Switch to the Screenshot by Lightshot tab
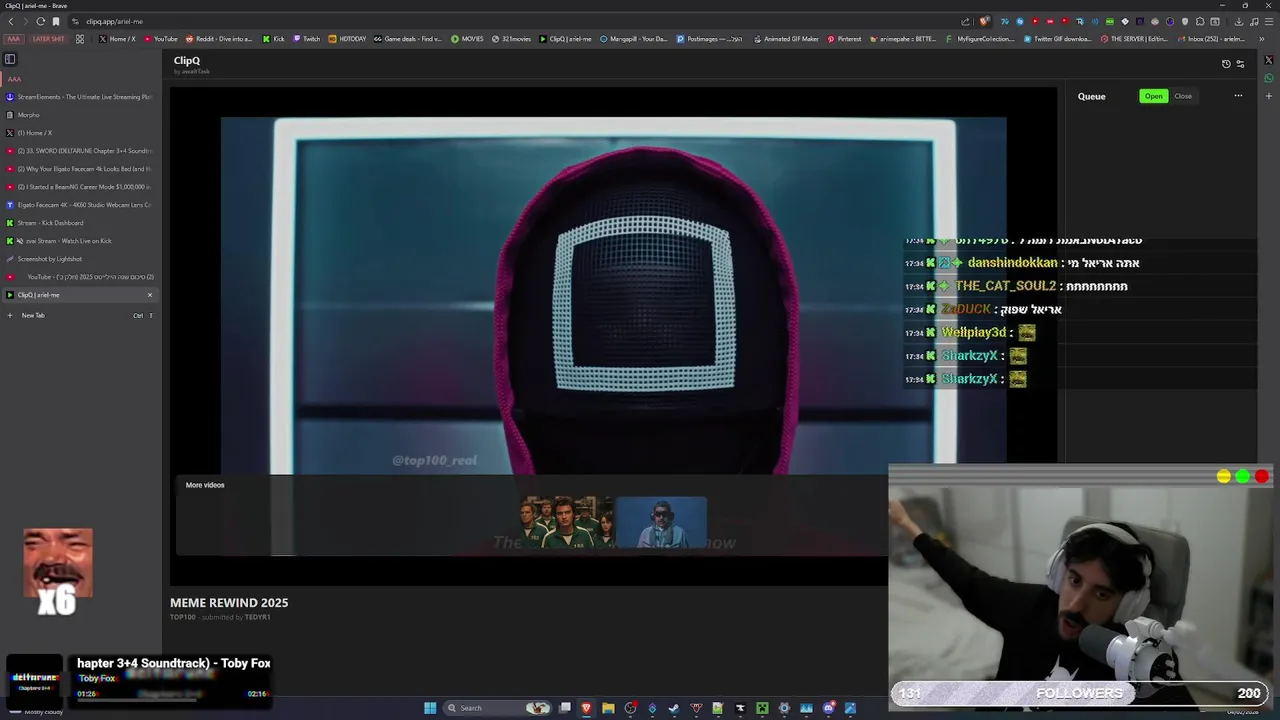The height and width of the screenshot is (720, 1280). coord(81,259)
